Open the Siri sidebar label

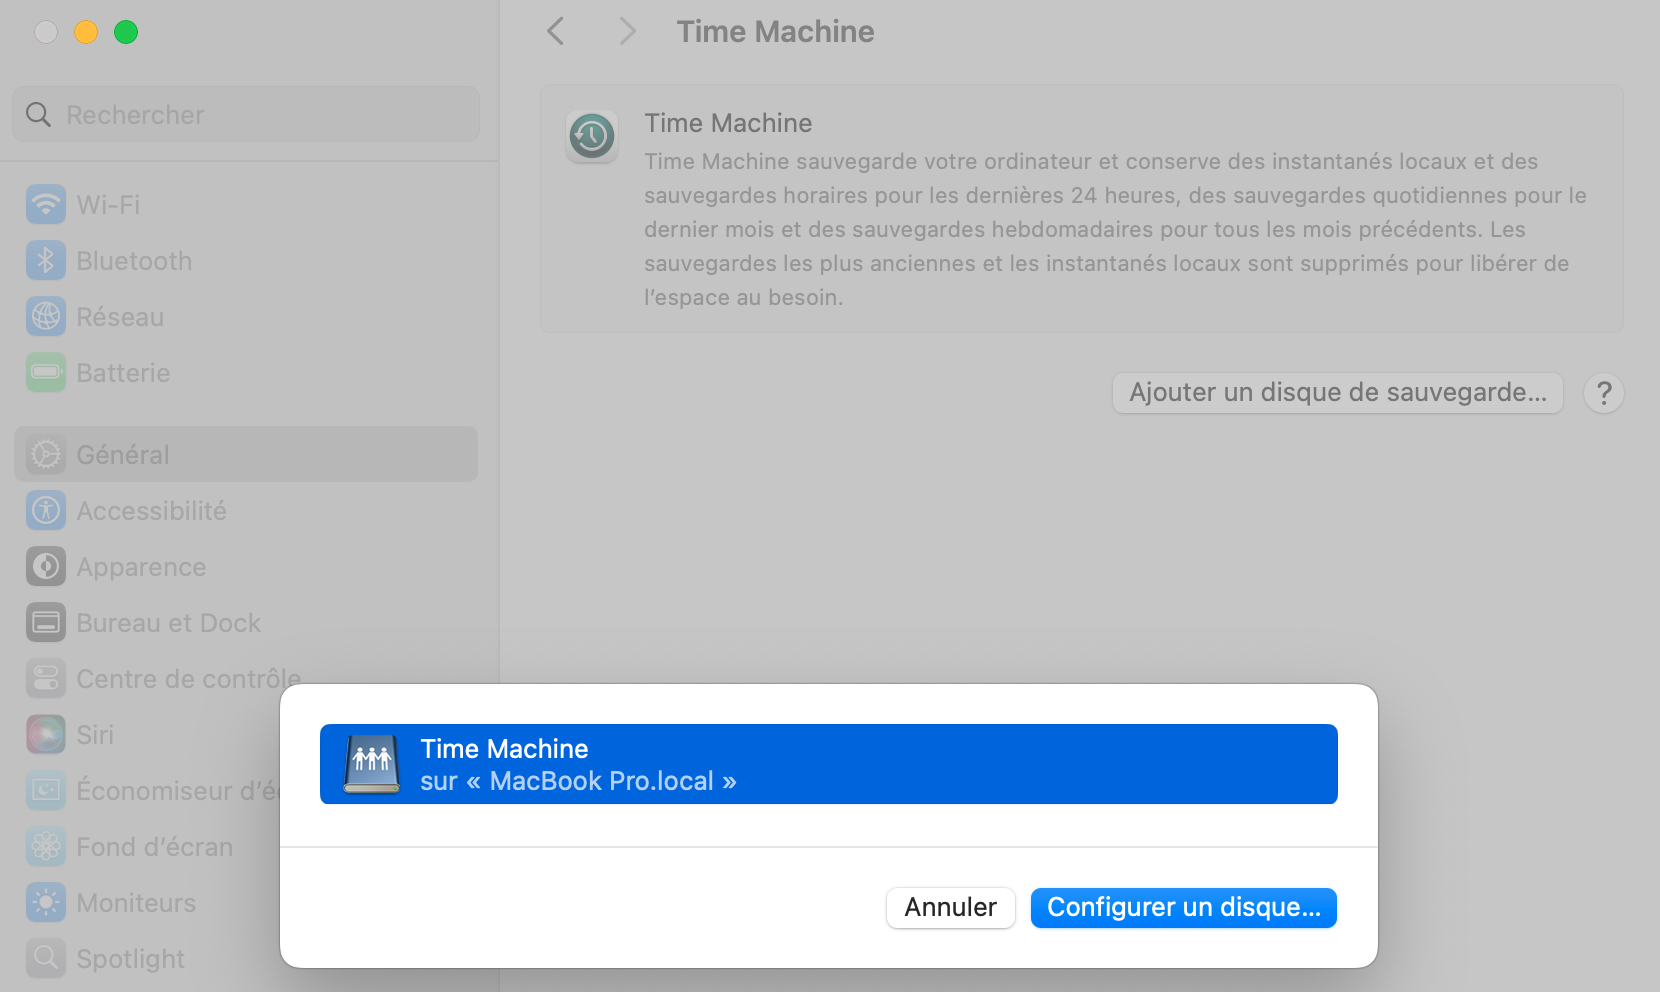click(95, 735)
